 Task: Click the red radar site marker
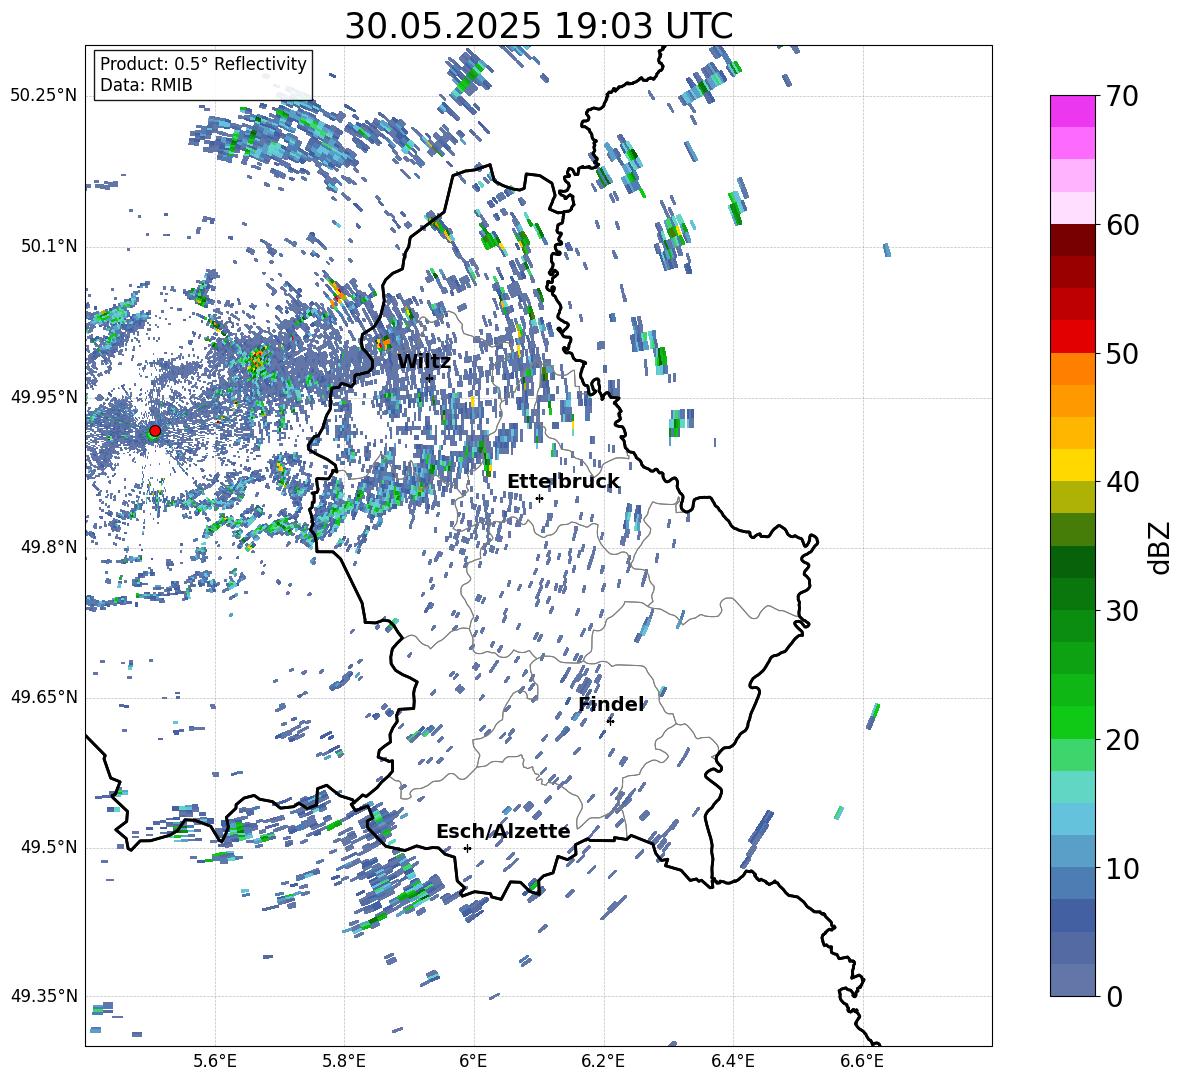pyautogui.click(x=155, y=430)
